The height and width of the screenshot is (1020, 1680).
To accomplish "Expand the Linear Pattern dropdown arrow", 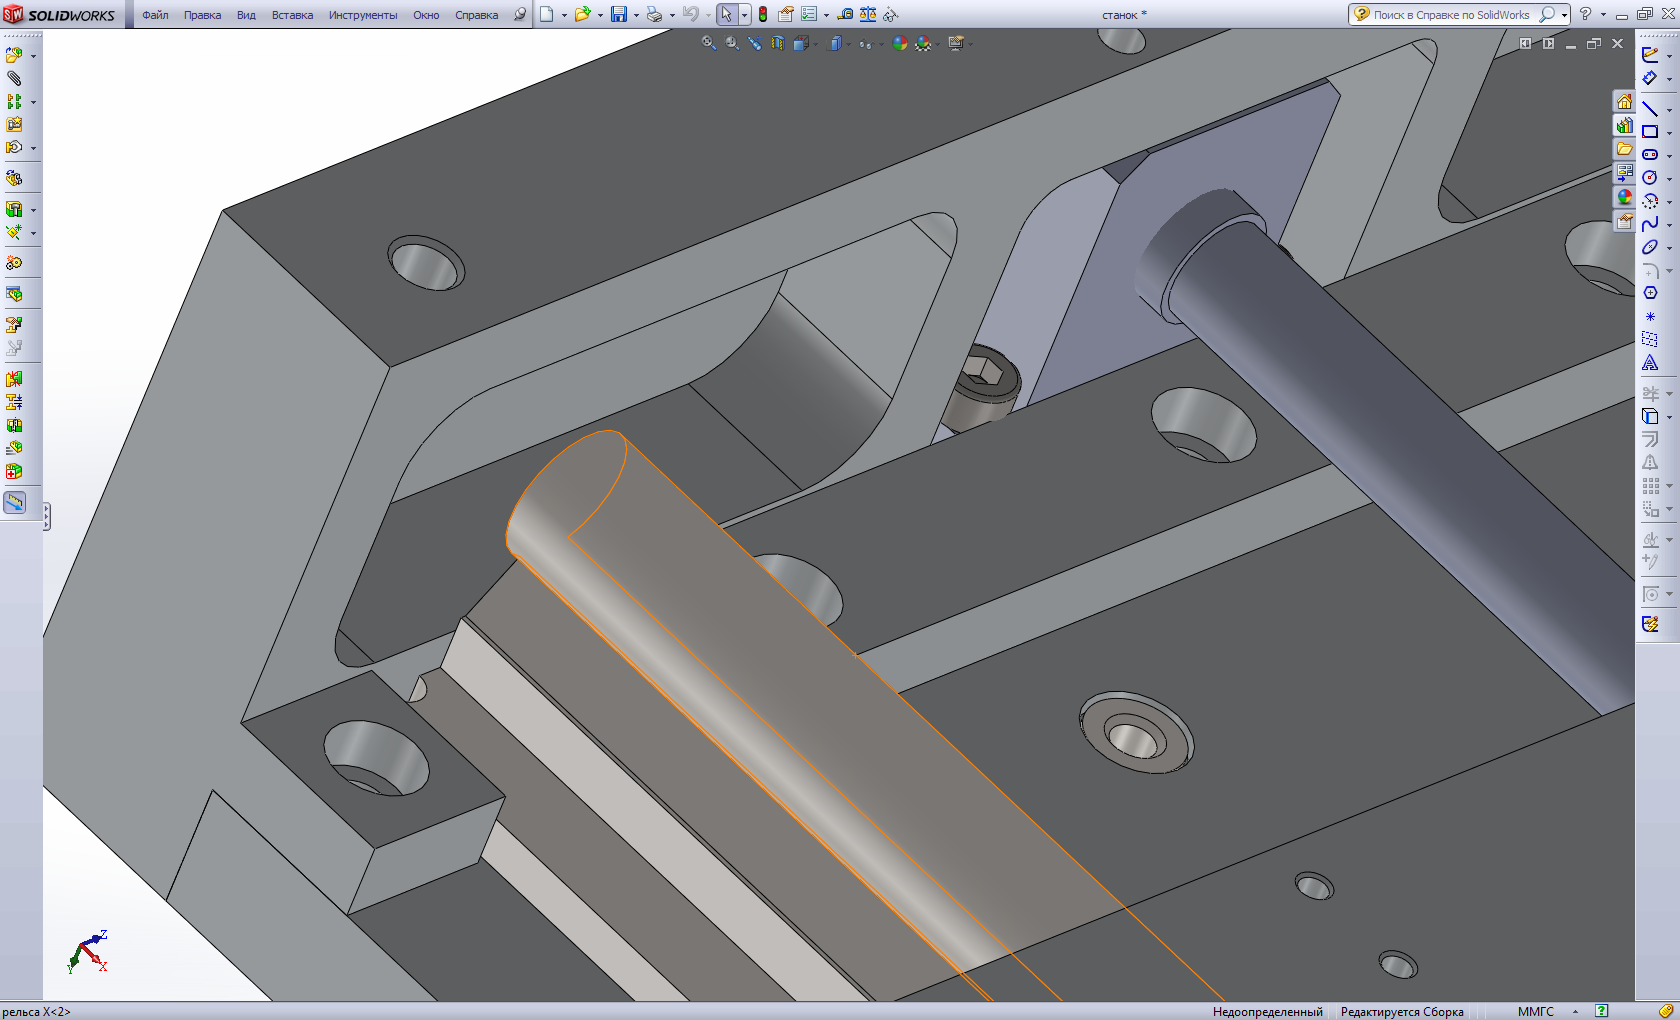I will [x=33, y=103].
